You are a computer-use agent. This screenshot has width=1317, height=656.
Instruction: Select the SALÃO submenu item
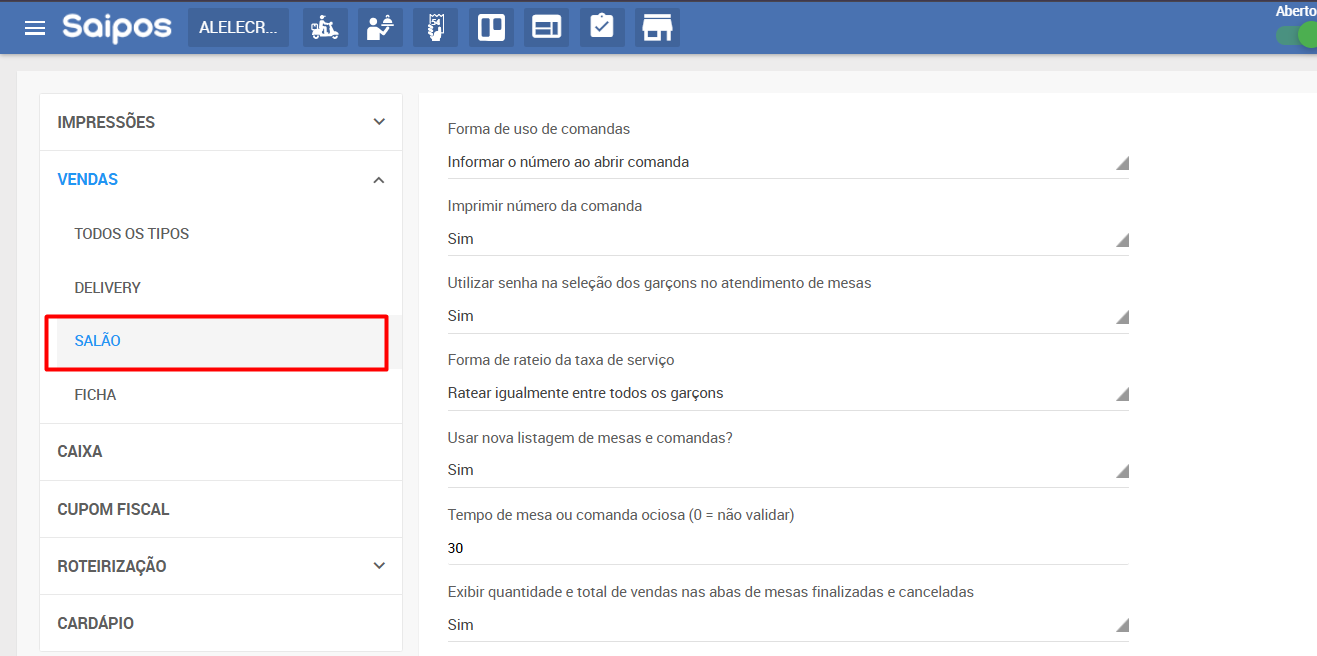(98, 341)
